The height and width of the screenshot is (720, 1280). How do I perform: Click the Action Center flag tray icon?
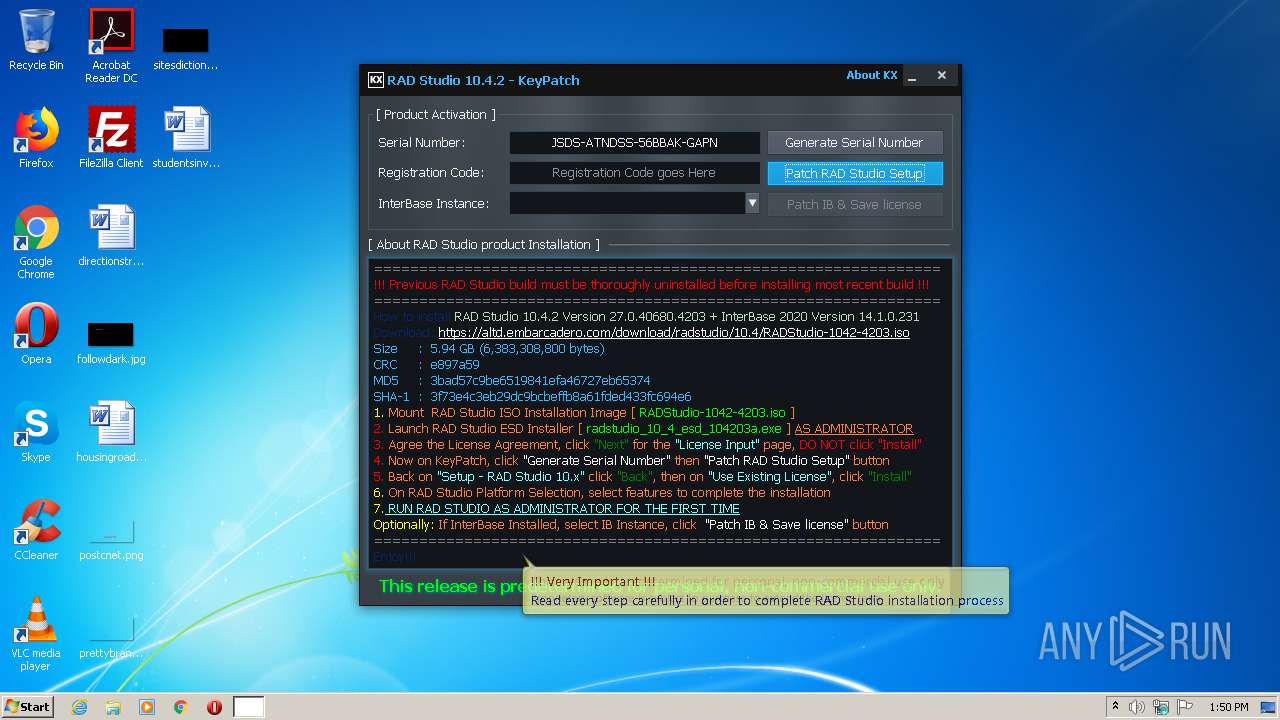[x=1184, y=707]
